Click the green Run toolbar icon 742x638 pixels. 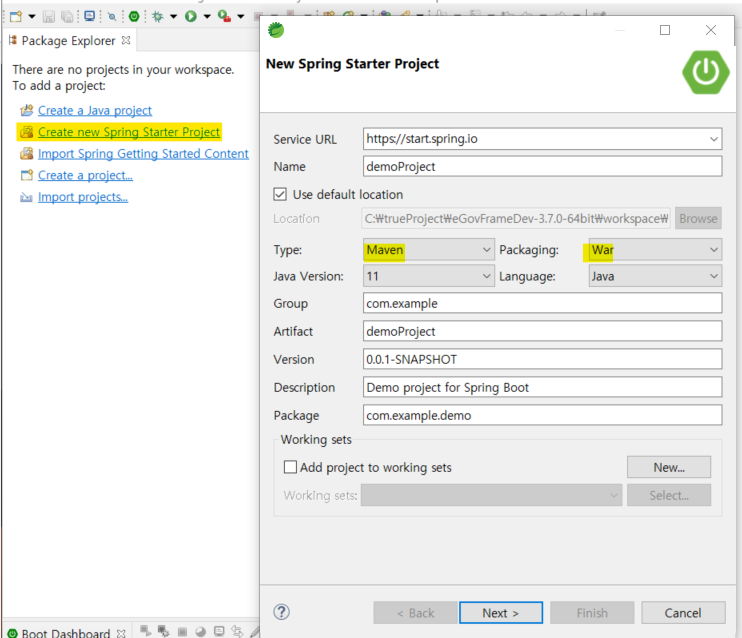(191, 17)
